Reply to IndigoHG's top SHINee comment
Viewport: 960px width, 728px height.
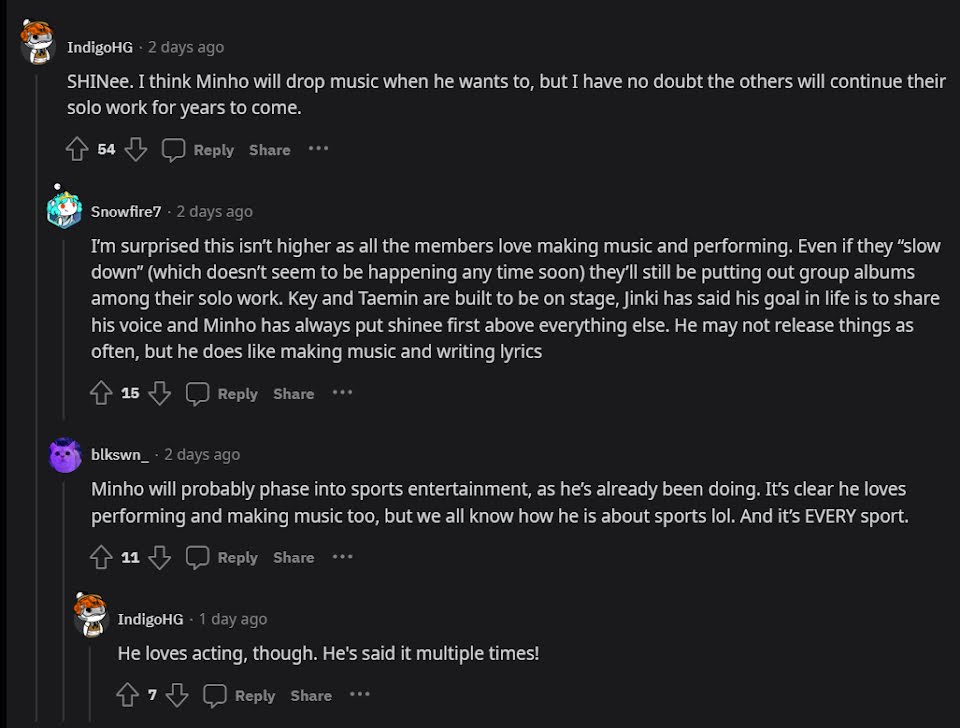[198, 150]
